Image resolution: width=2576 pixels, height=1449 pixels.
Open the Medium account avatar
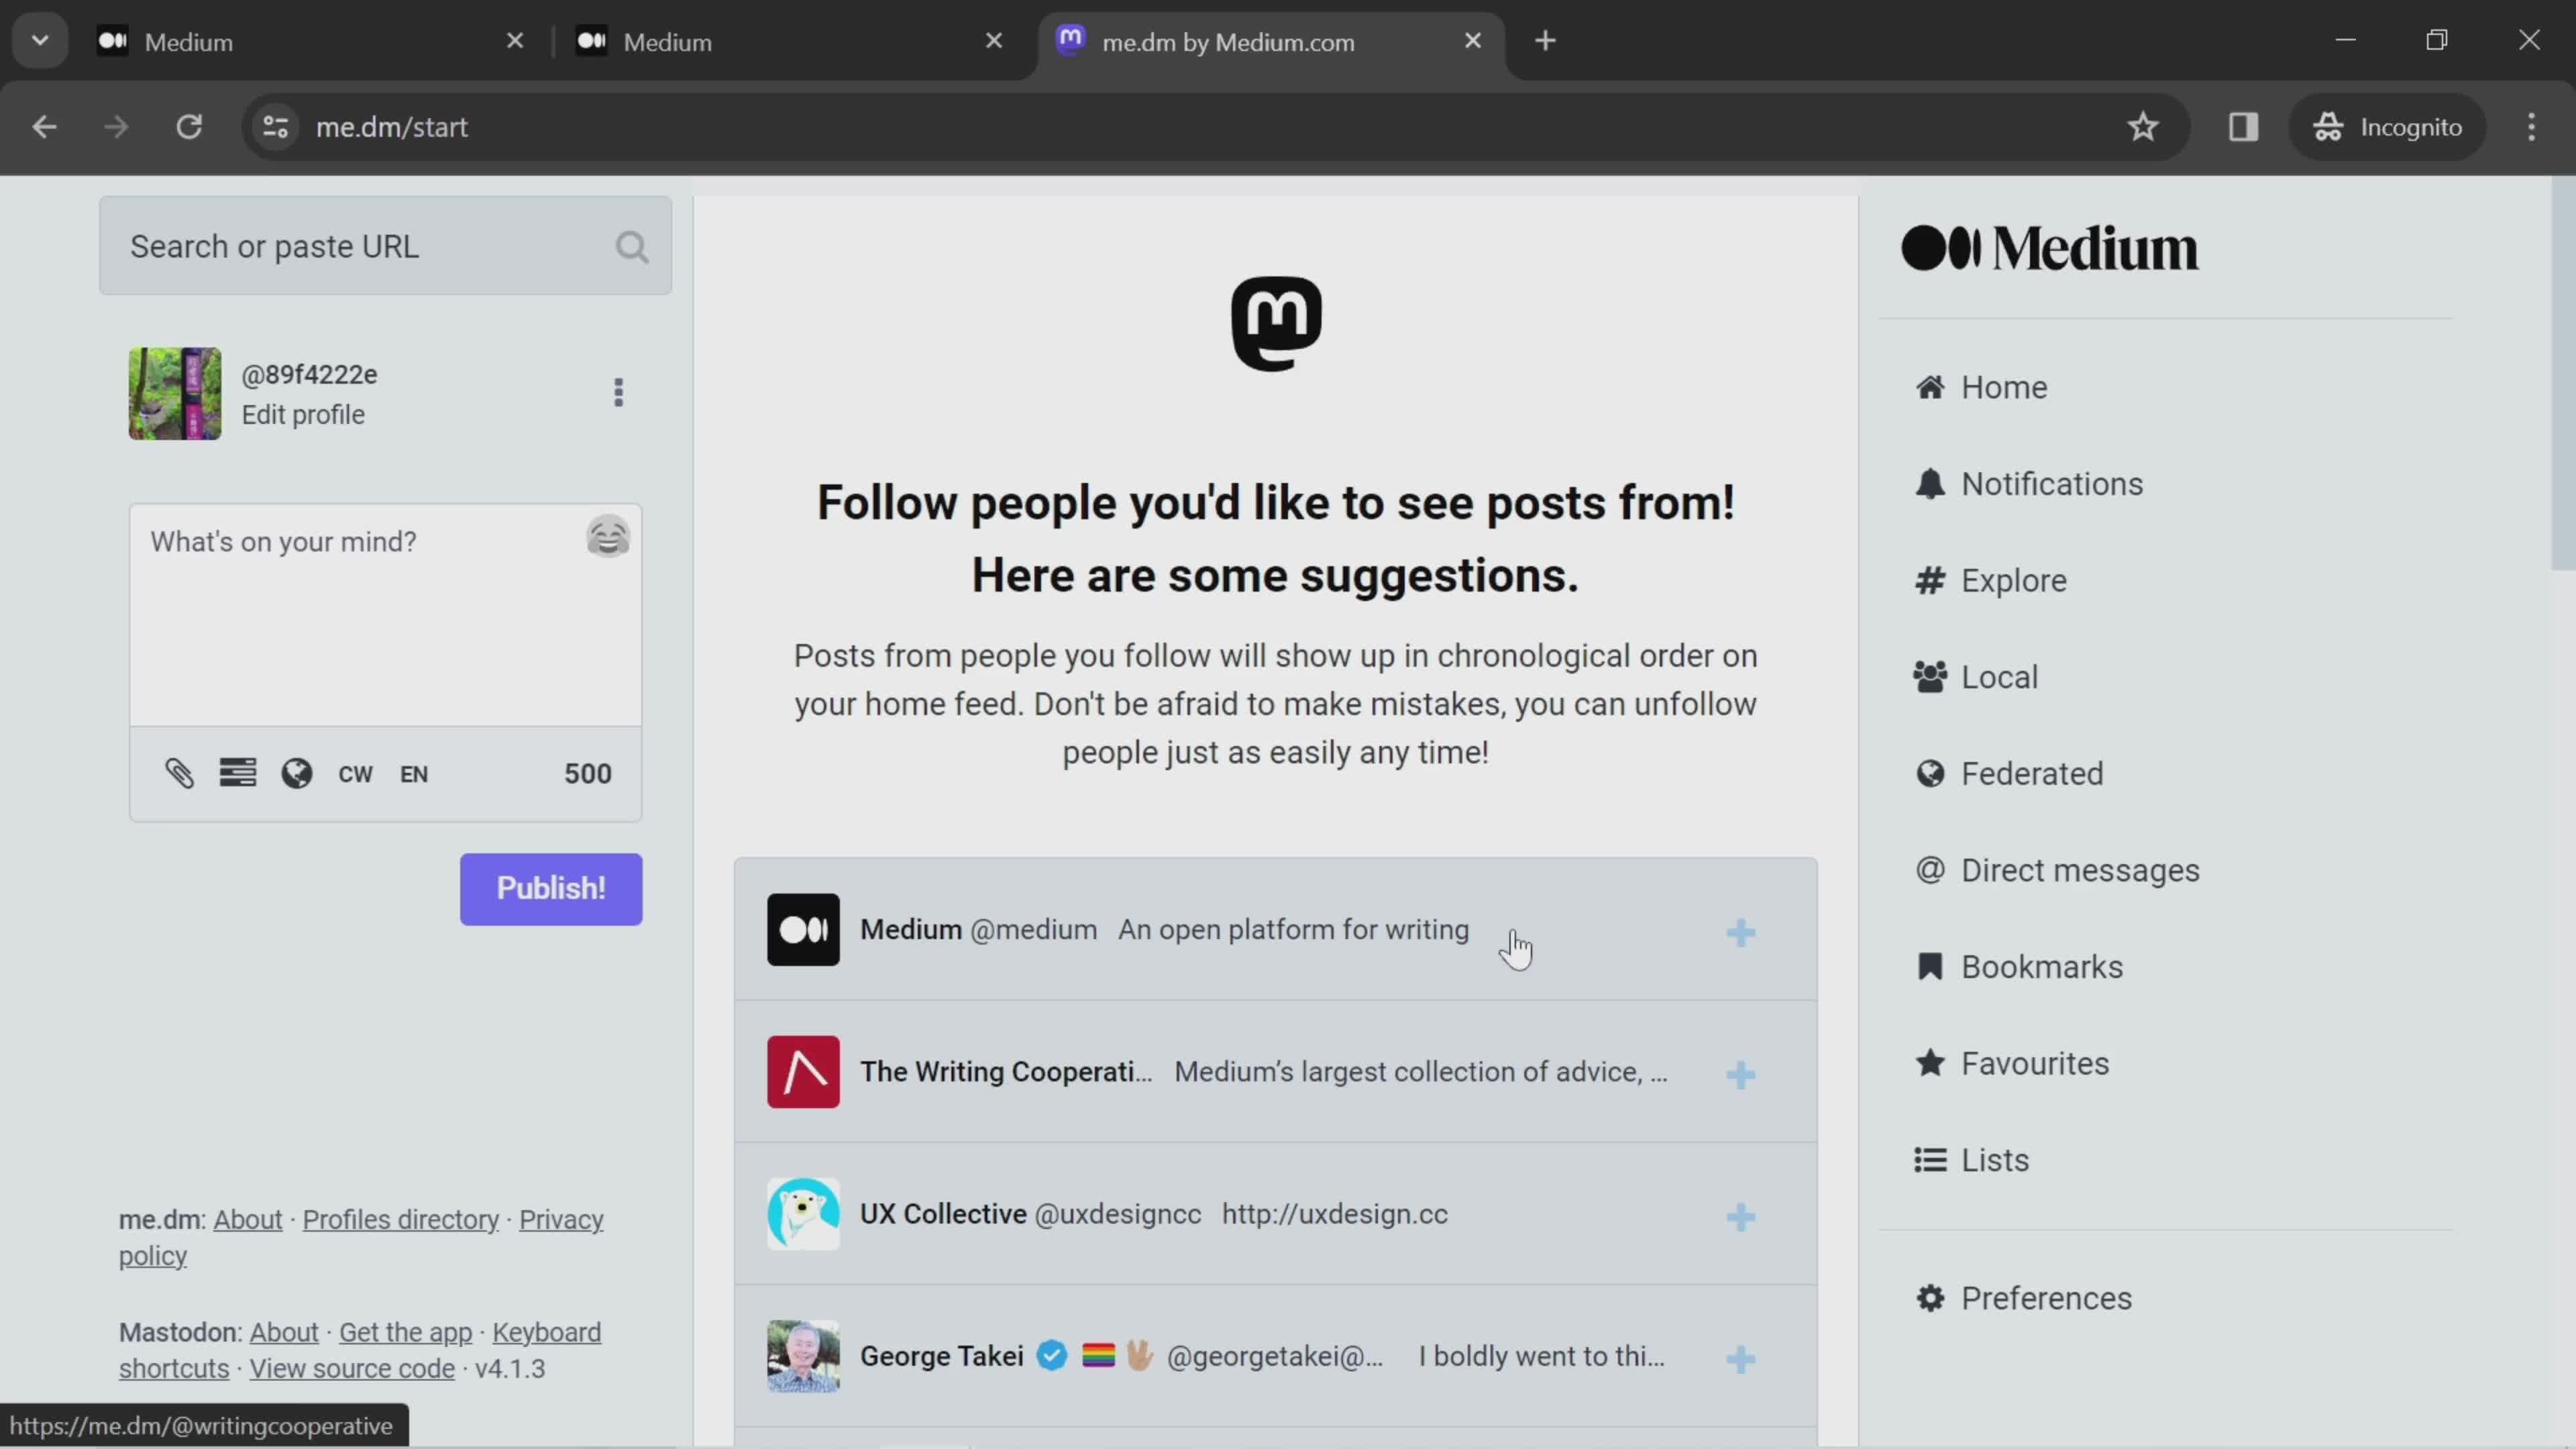point(803,929)
